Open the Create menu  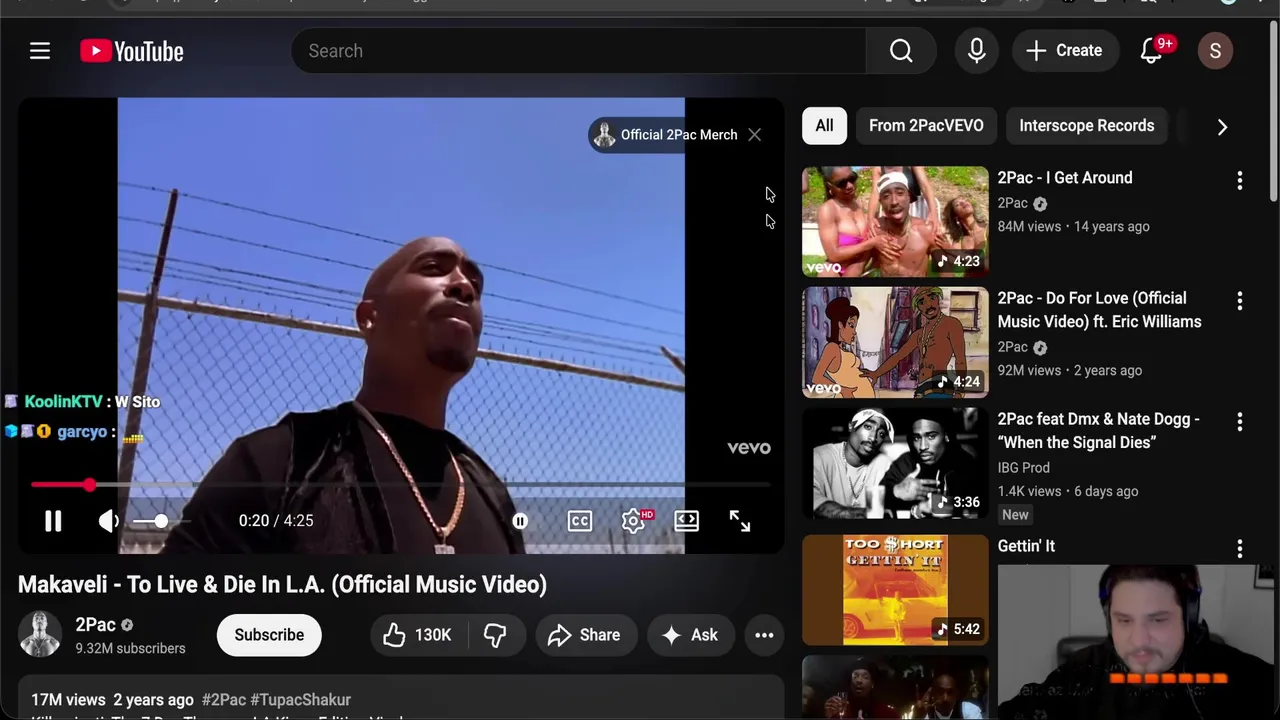(x=1064, y=51)
